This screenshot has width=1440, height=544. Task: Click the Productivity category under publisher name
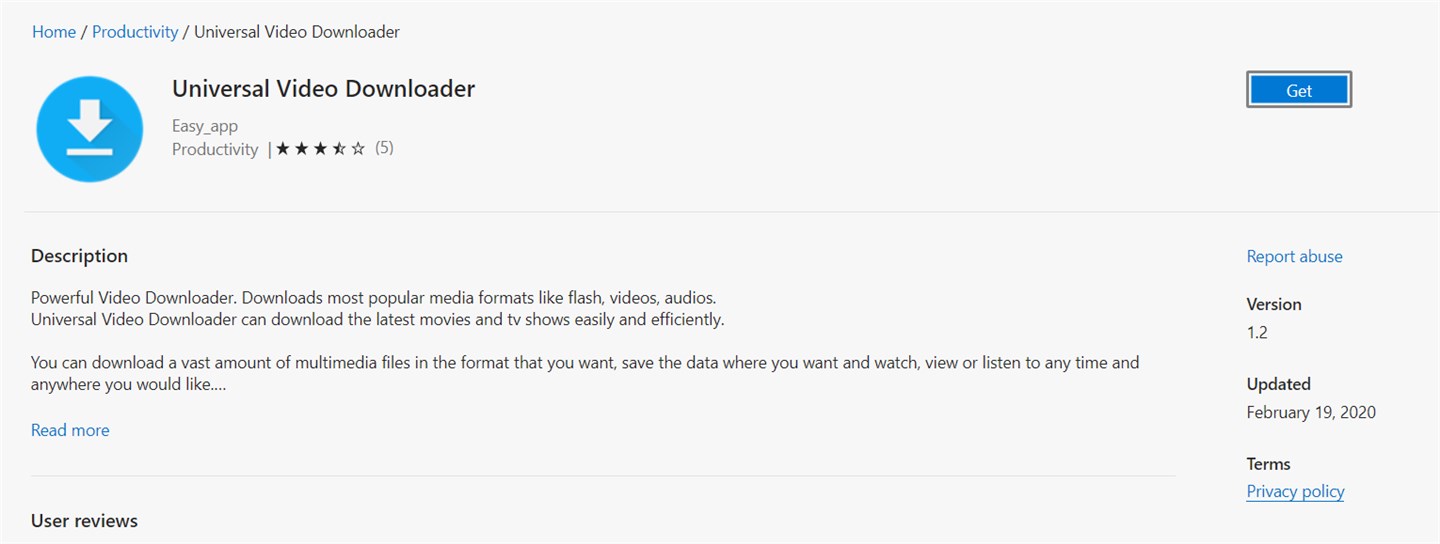(x=215, y=149)
